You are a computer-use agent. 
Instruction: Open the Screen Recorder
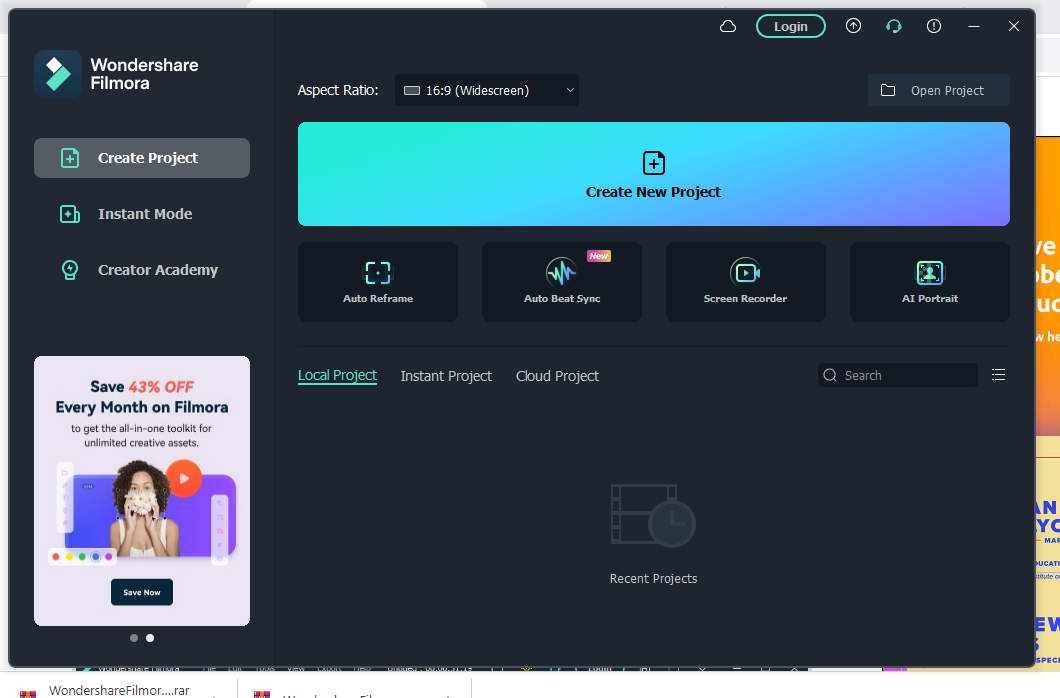coord(745,281)
